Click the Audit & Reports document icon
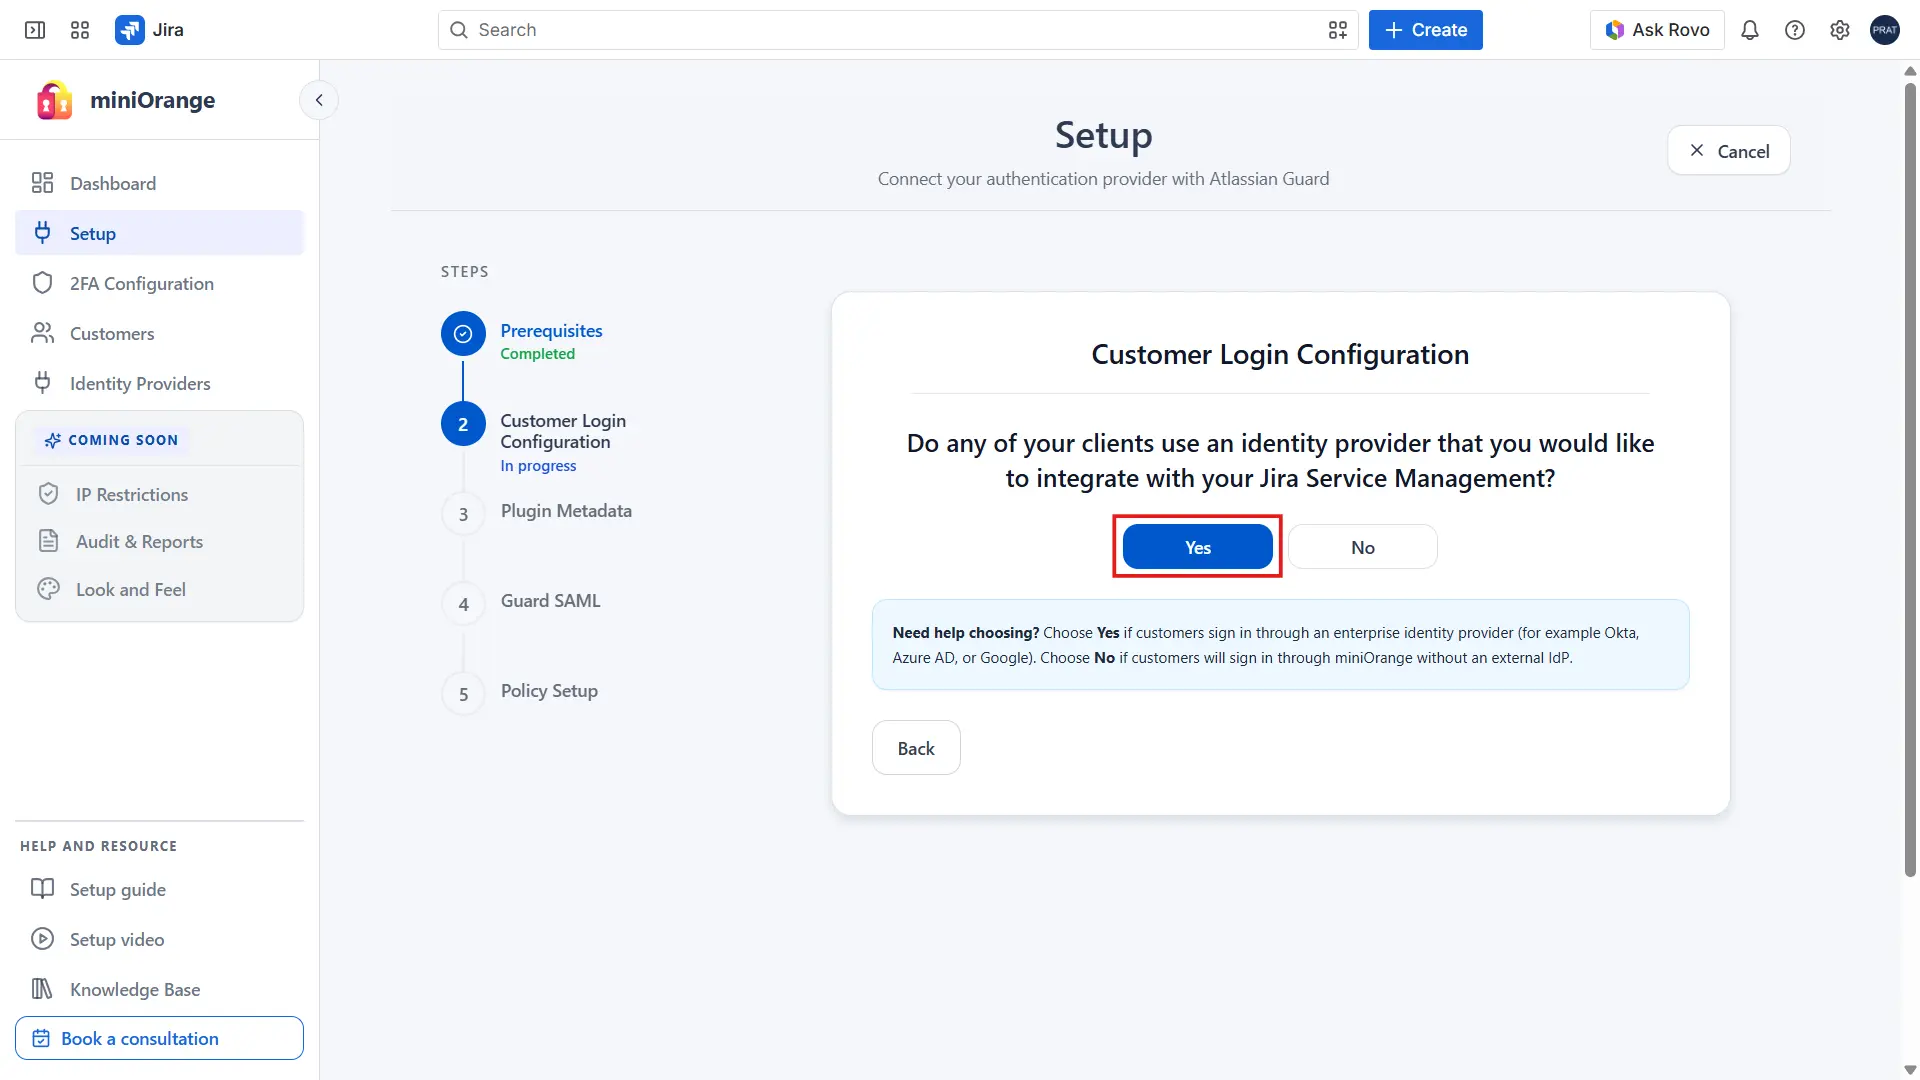Screen dimensions: 1920x1080 [48, 541]
